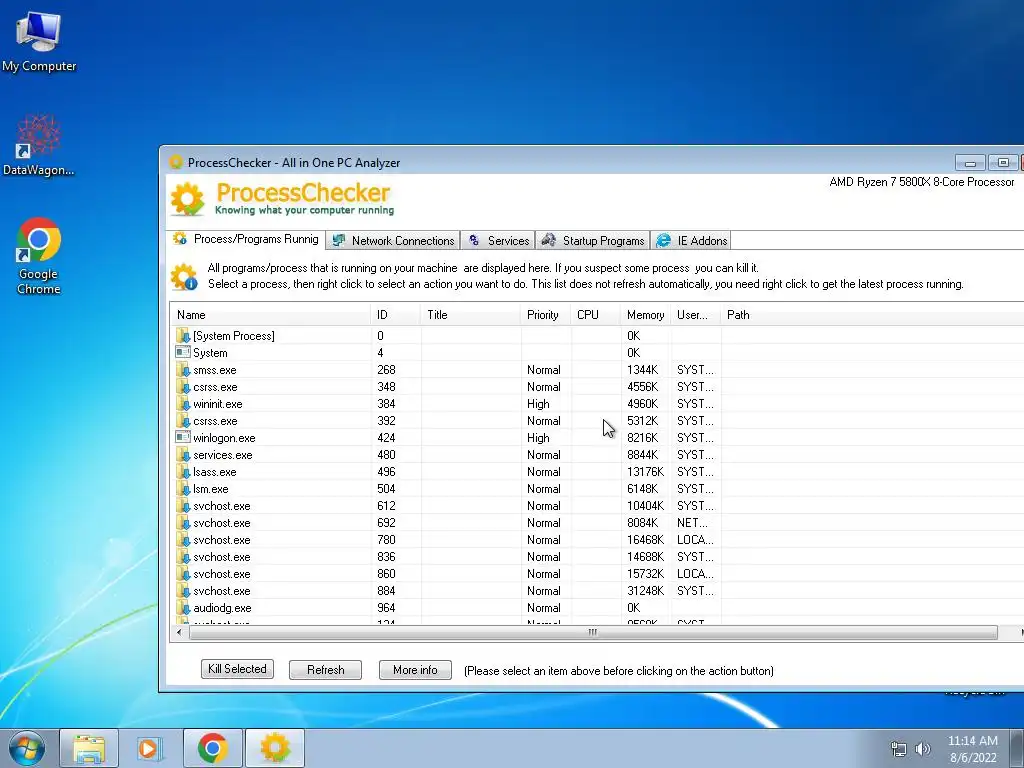Select the svchost.exe row with ID 884

(596, 590)
